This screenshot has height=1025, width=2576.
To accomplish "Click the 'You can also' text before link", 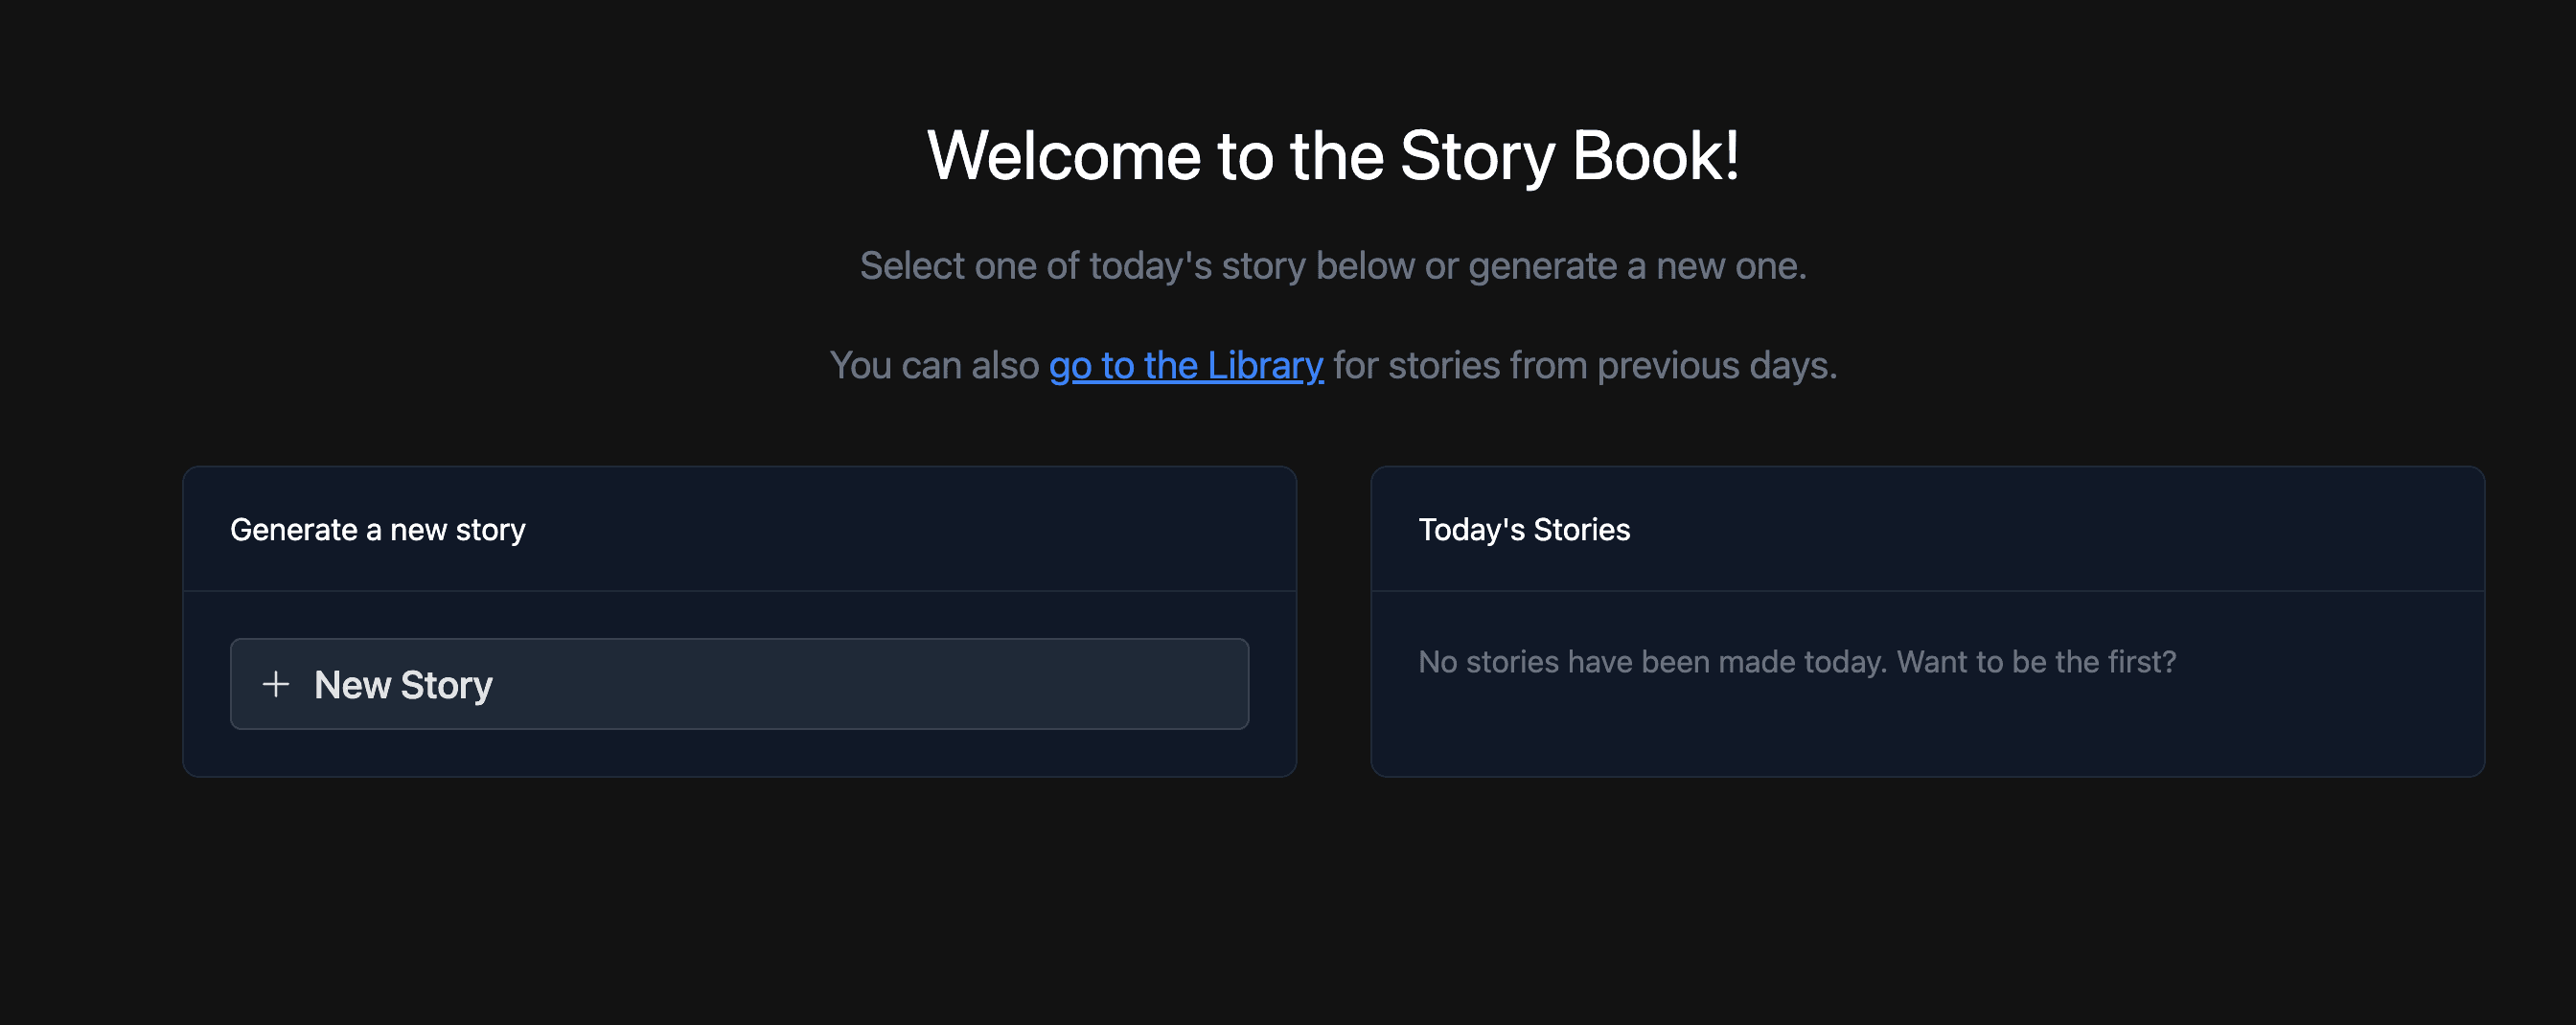I will coord(935,366).
